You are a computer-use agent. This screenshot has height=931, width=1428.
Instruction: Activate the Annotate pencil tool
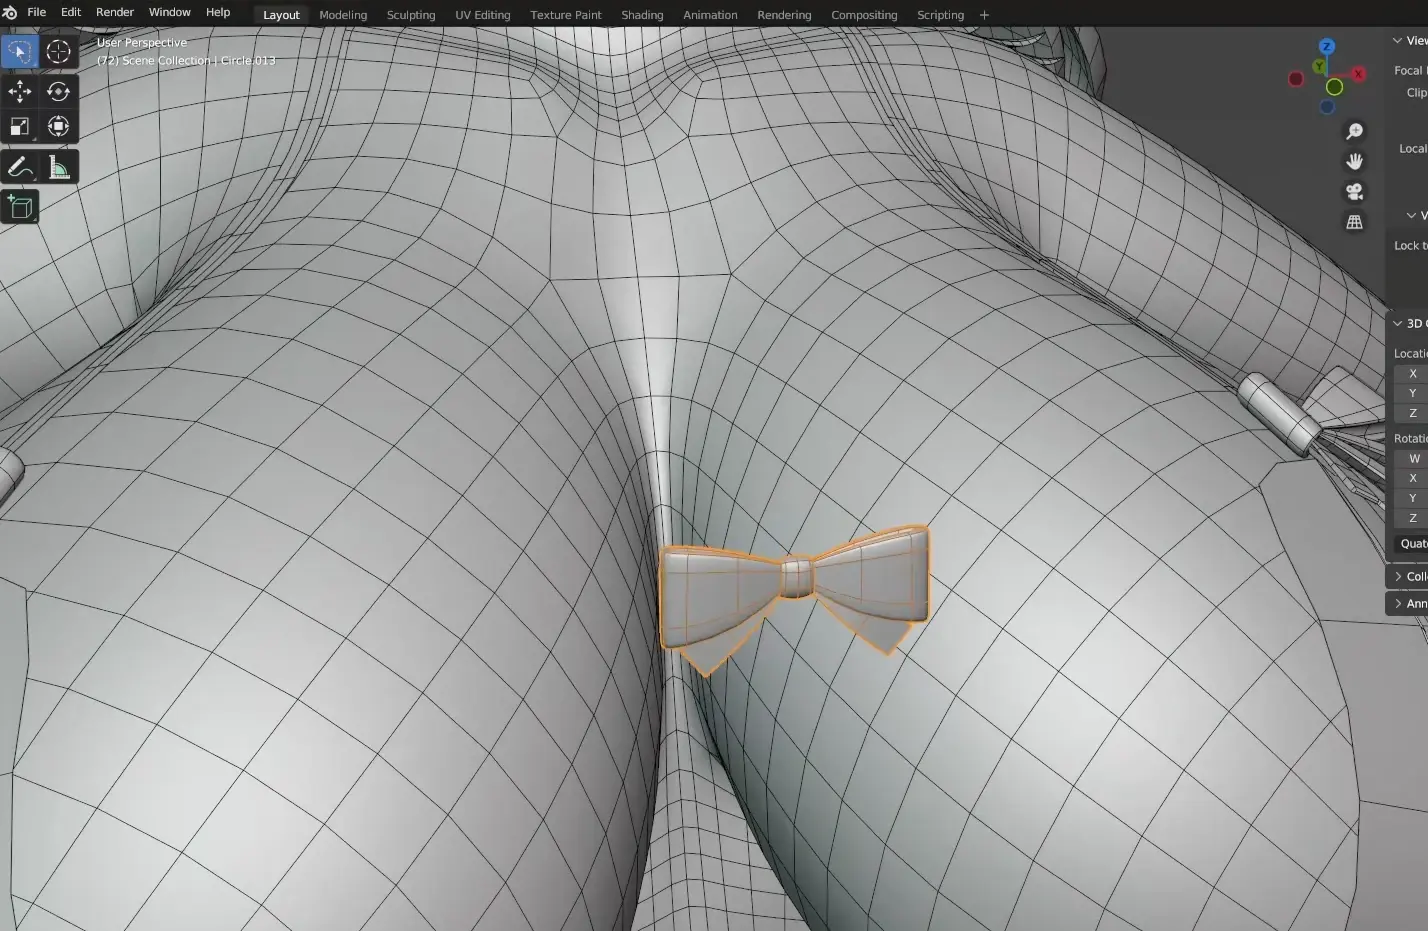pos(19,168)
